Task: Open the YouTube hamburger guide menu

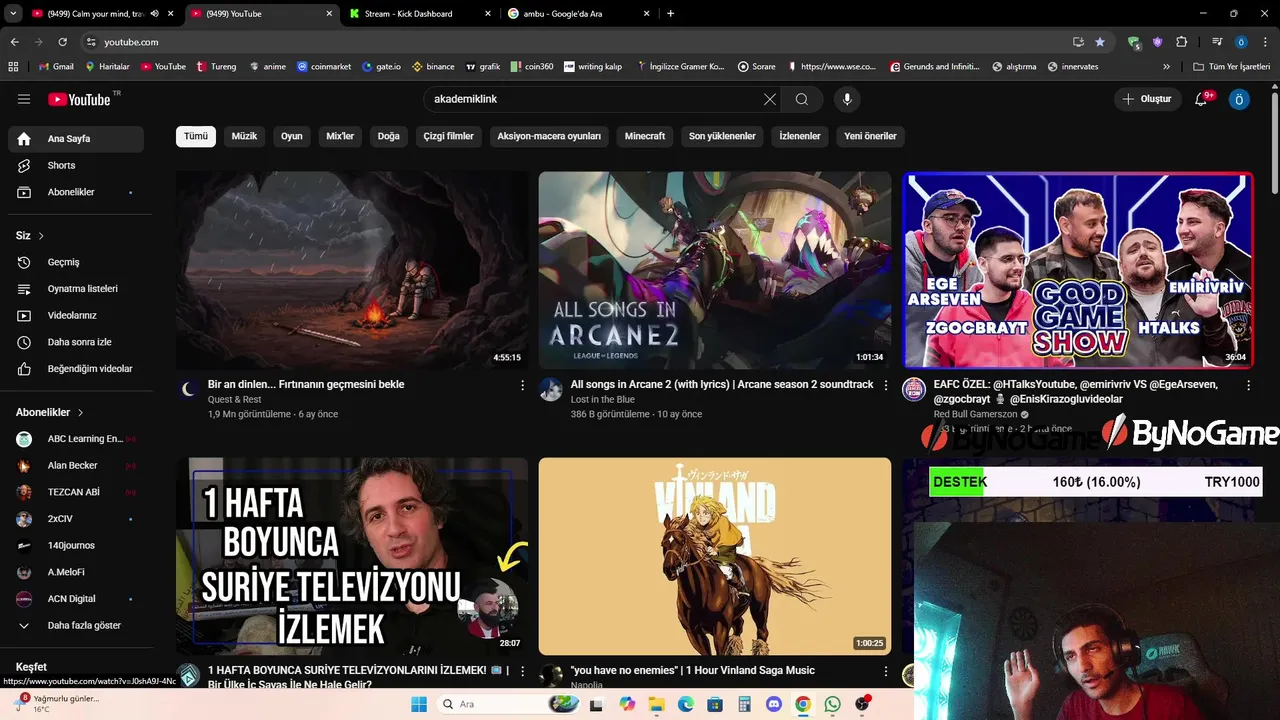Action: coord(24,99)
